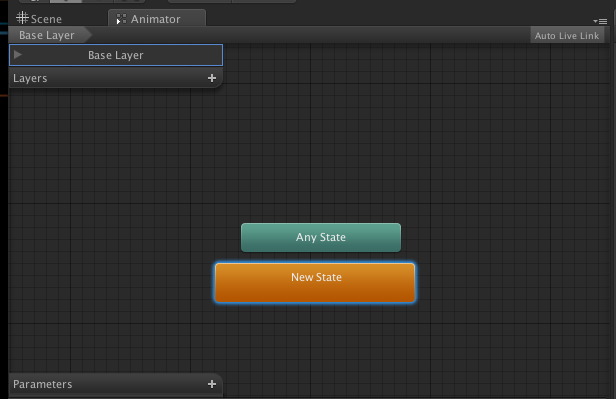Select the Animator tab
Image resolution: width=616 pixels, height=399 pixels.
click(157, 18)
